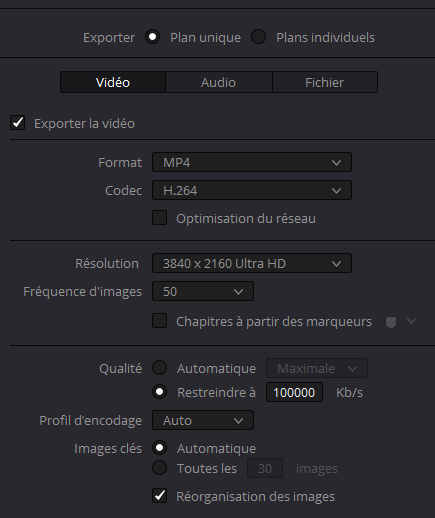Enable Optimisation du réseau checkbox

click(160, 218)
